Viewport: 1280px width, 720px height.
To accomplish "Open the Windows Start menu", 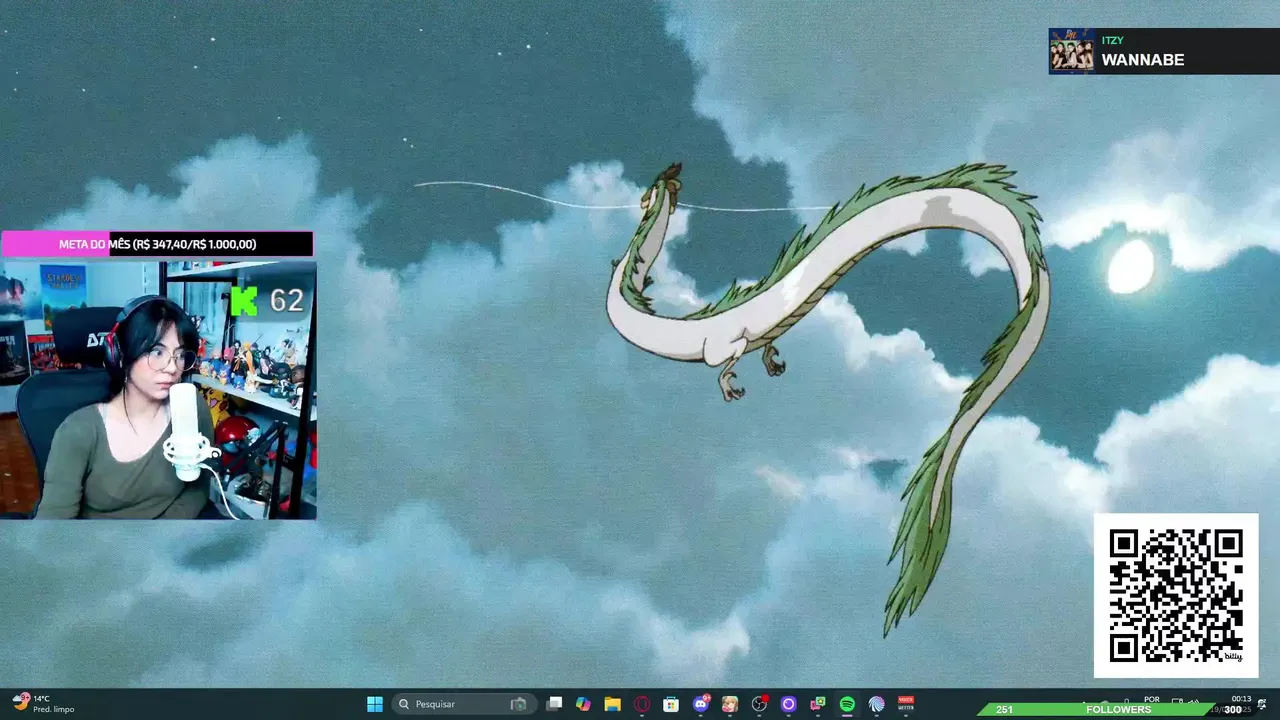I will point(375,704).
